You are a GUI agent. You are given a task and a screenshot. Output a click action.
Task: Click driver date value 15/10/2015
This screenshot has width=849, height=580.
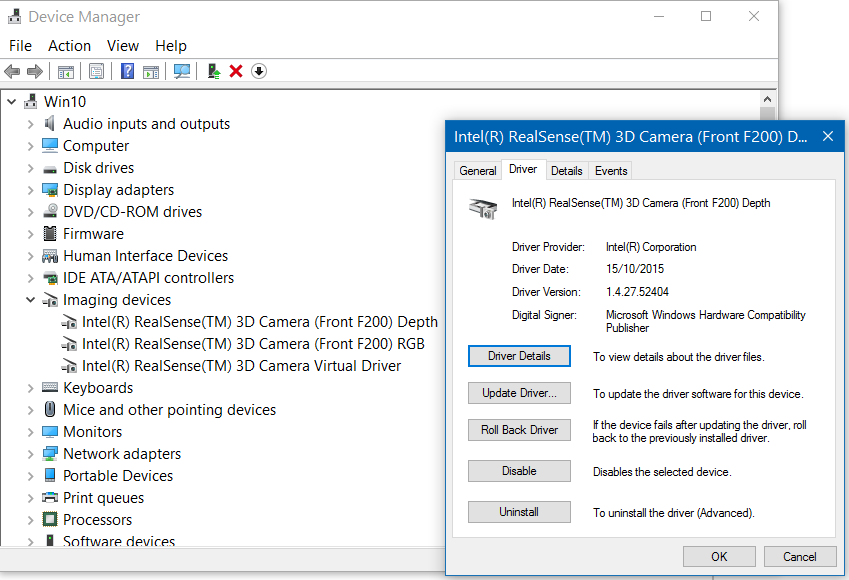pos(635,269)
